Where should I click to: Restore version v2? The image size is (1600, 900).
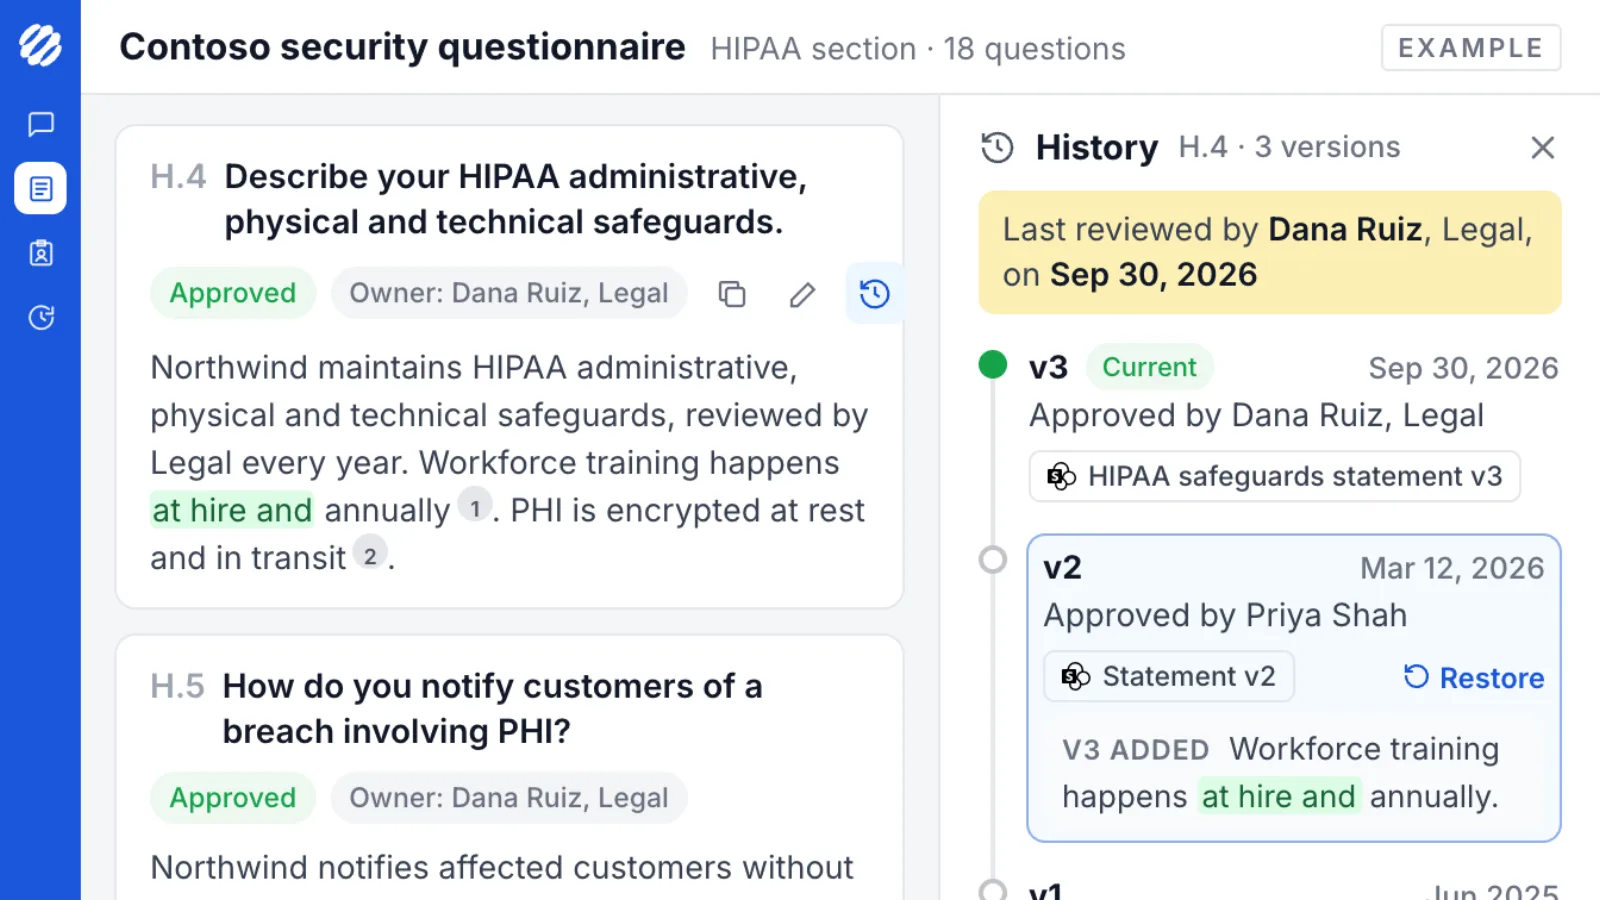(1474, 678)
